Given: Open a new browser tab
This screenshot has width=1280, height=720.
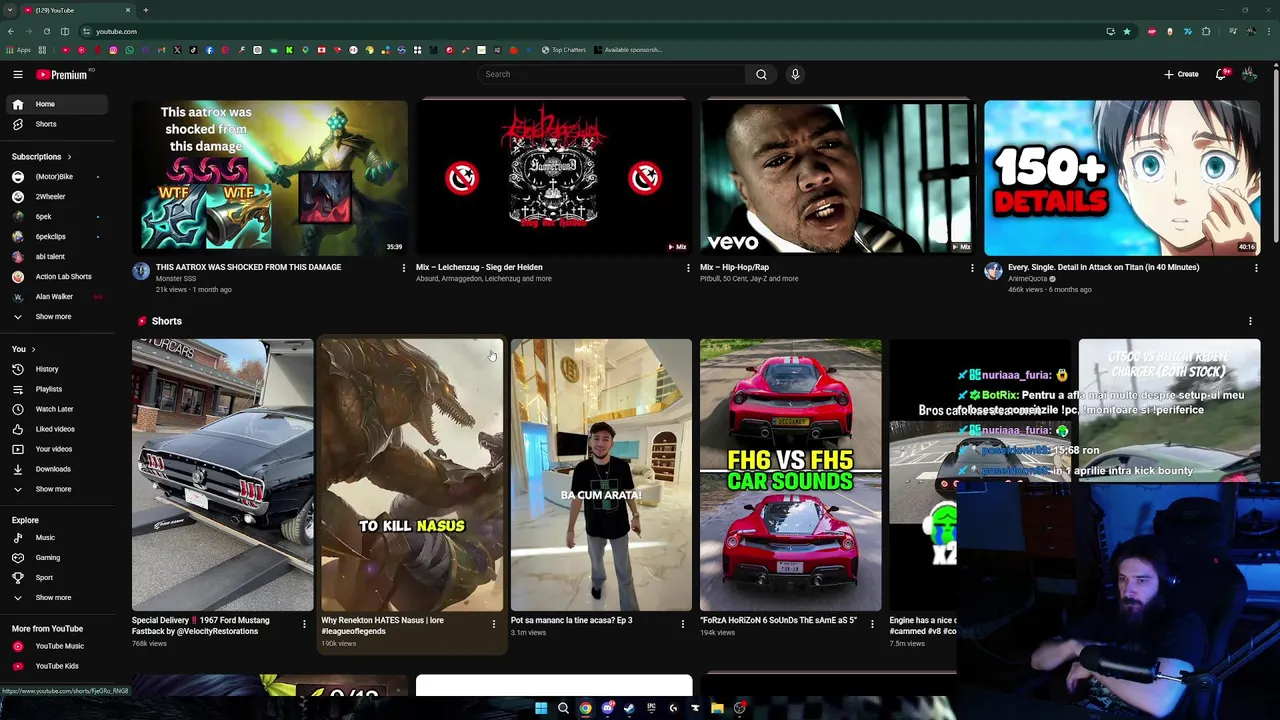Looking at the screenshot, I should 145,10.
